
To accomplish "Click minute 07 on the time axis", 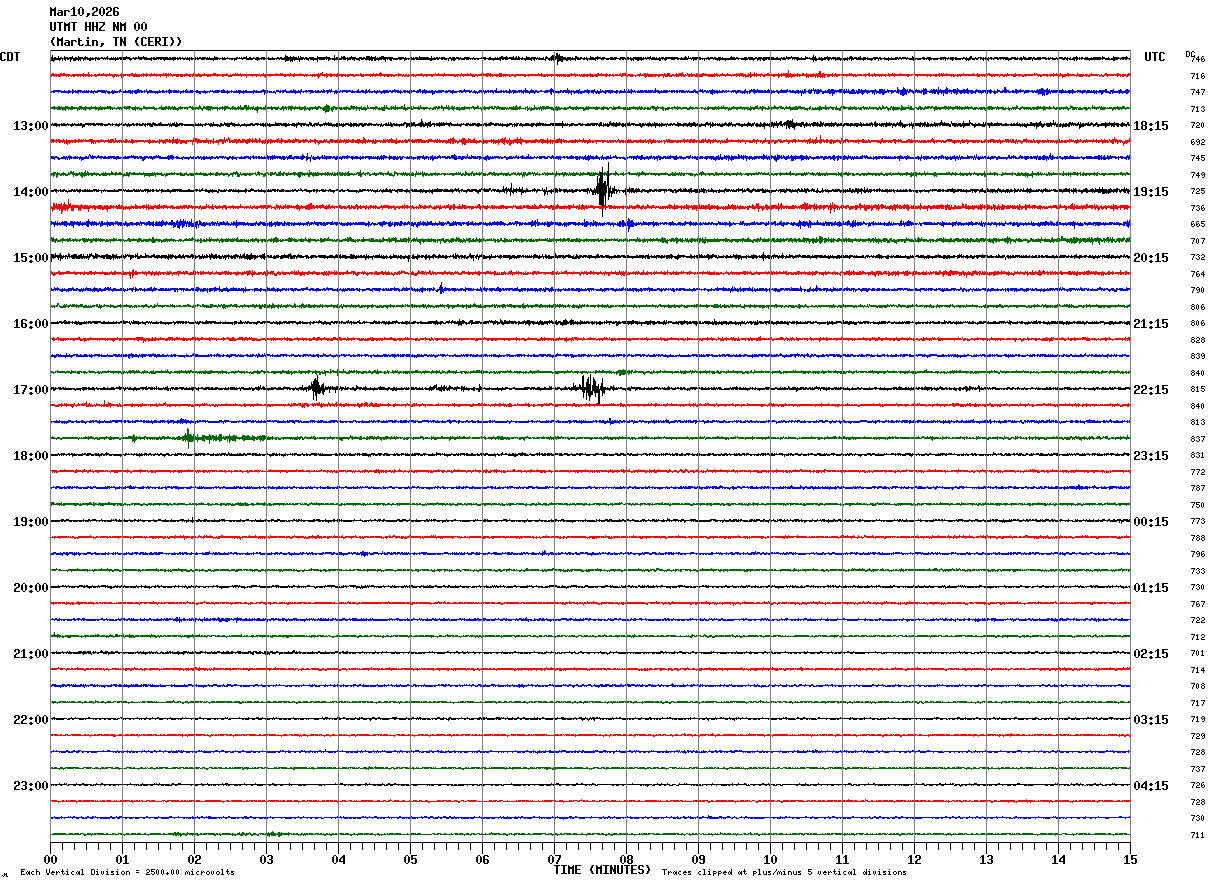I will pos(554,859).
